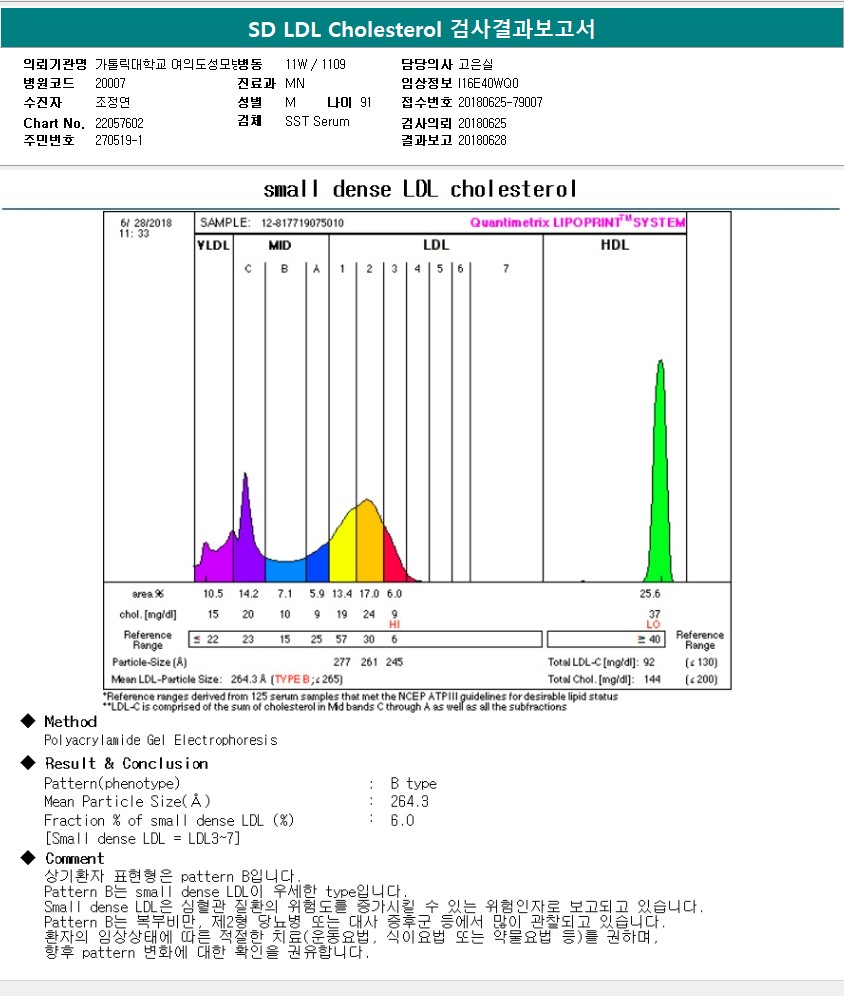Screen dimensions: 844x996
Task: Click the red 'TYPE B' label
Action: 292,679
